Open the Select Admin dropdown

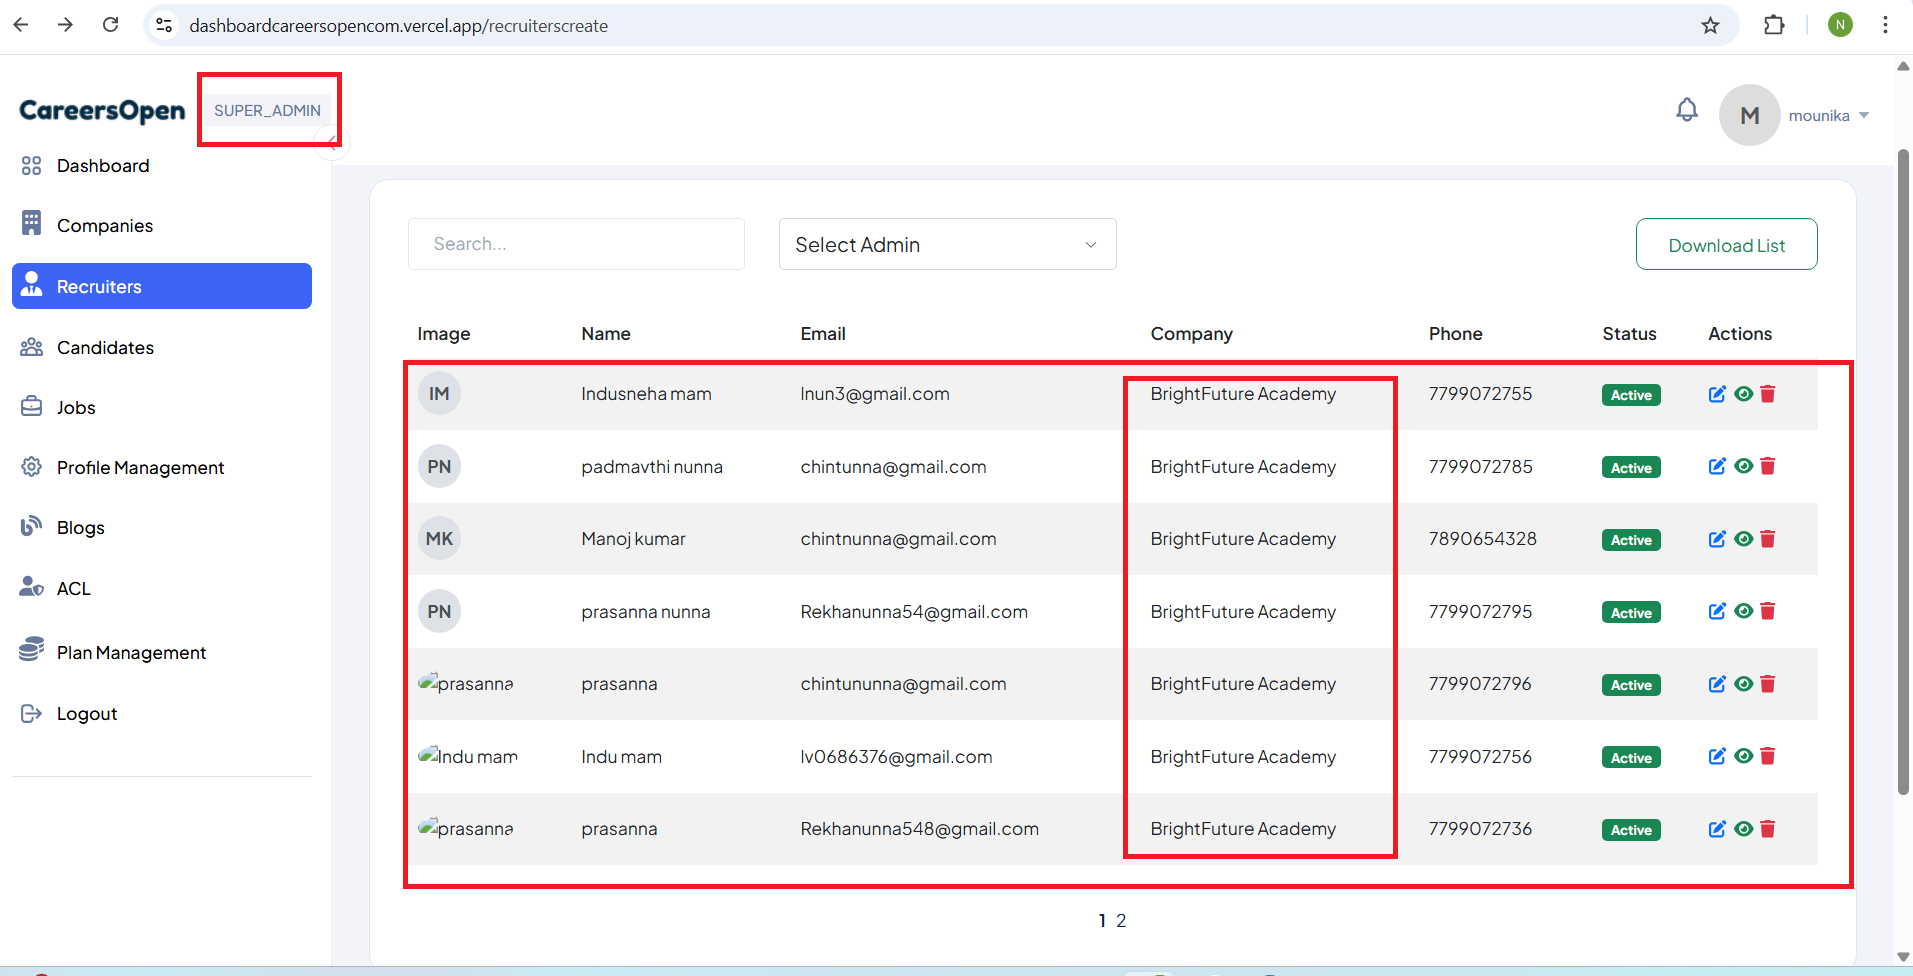(946, 245)
